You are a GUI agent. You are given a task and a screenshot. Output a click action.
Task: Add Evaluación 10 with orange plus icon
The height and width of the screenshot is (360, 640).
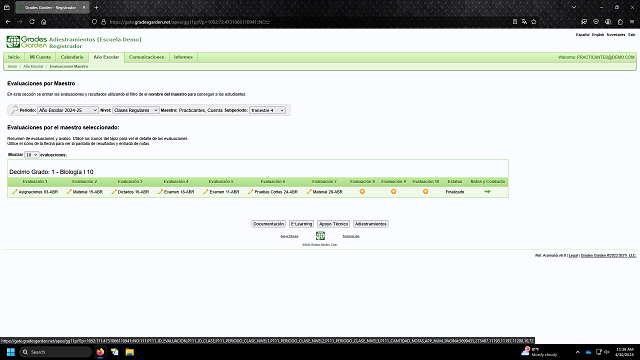425,191
